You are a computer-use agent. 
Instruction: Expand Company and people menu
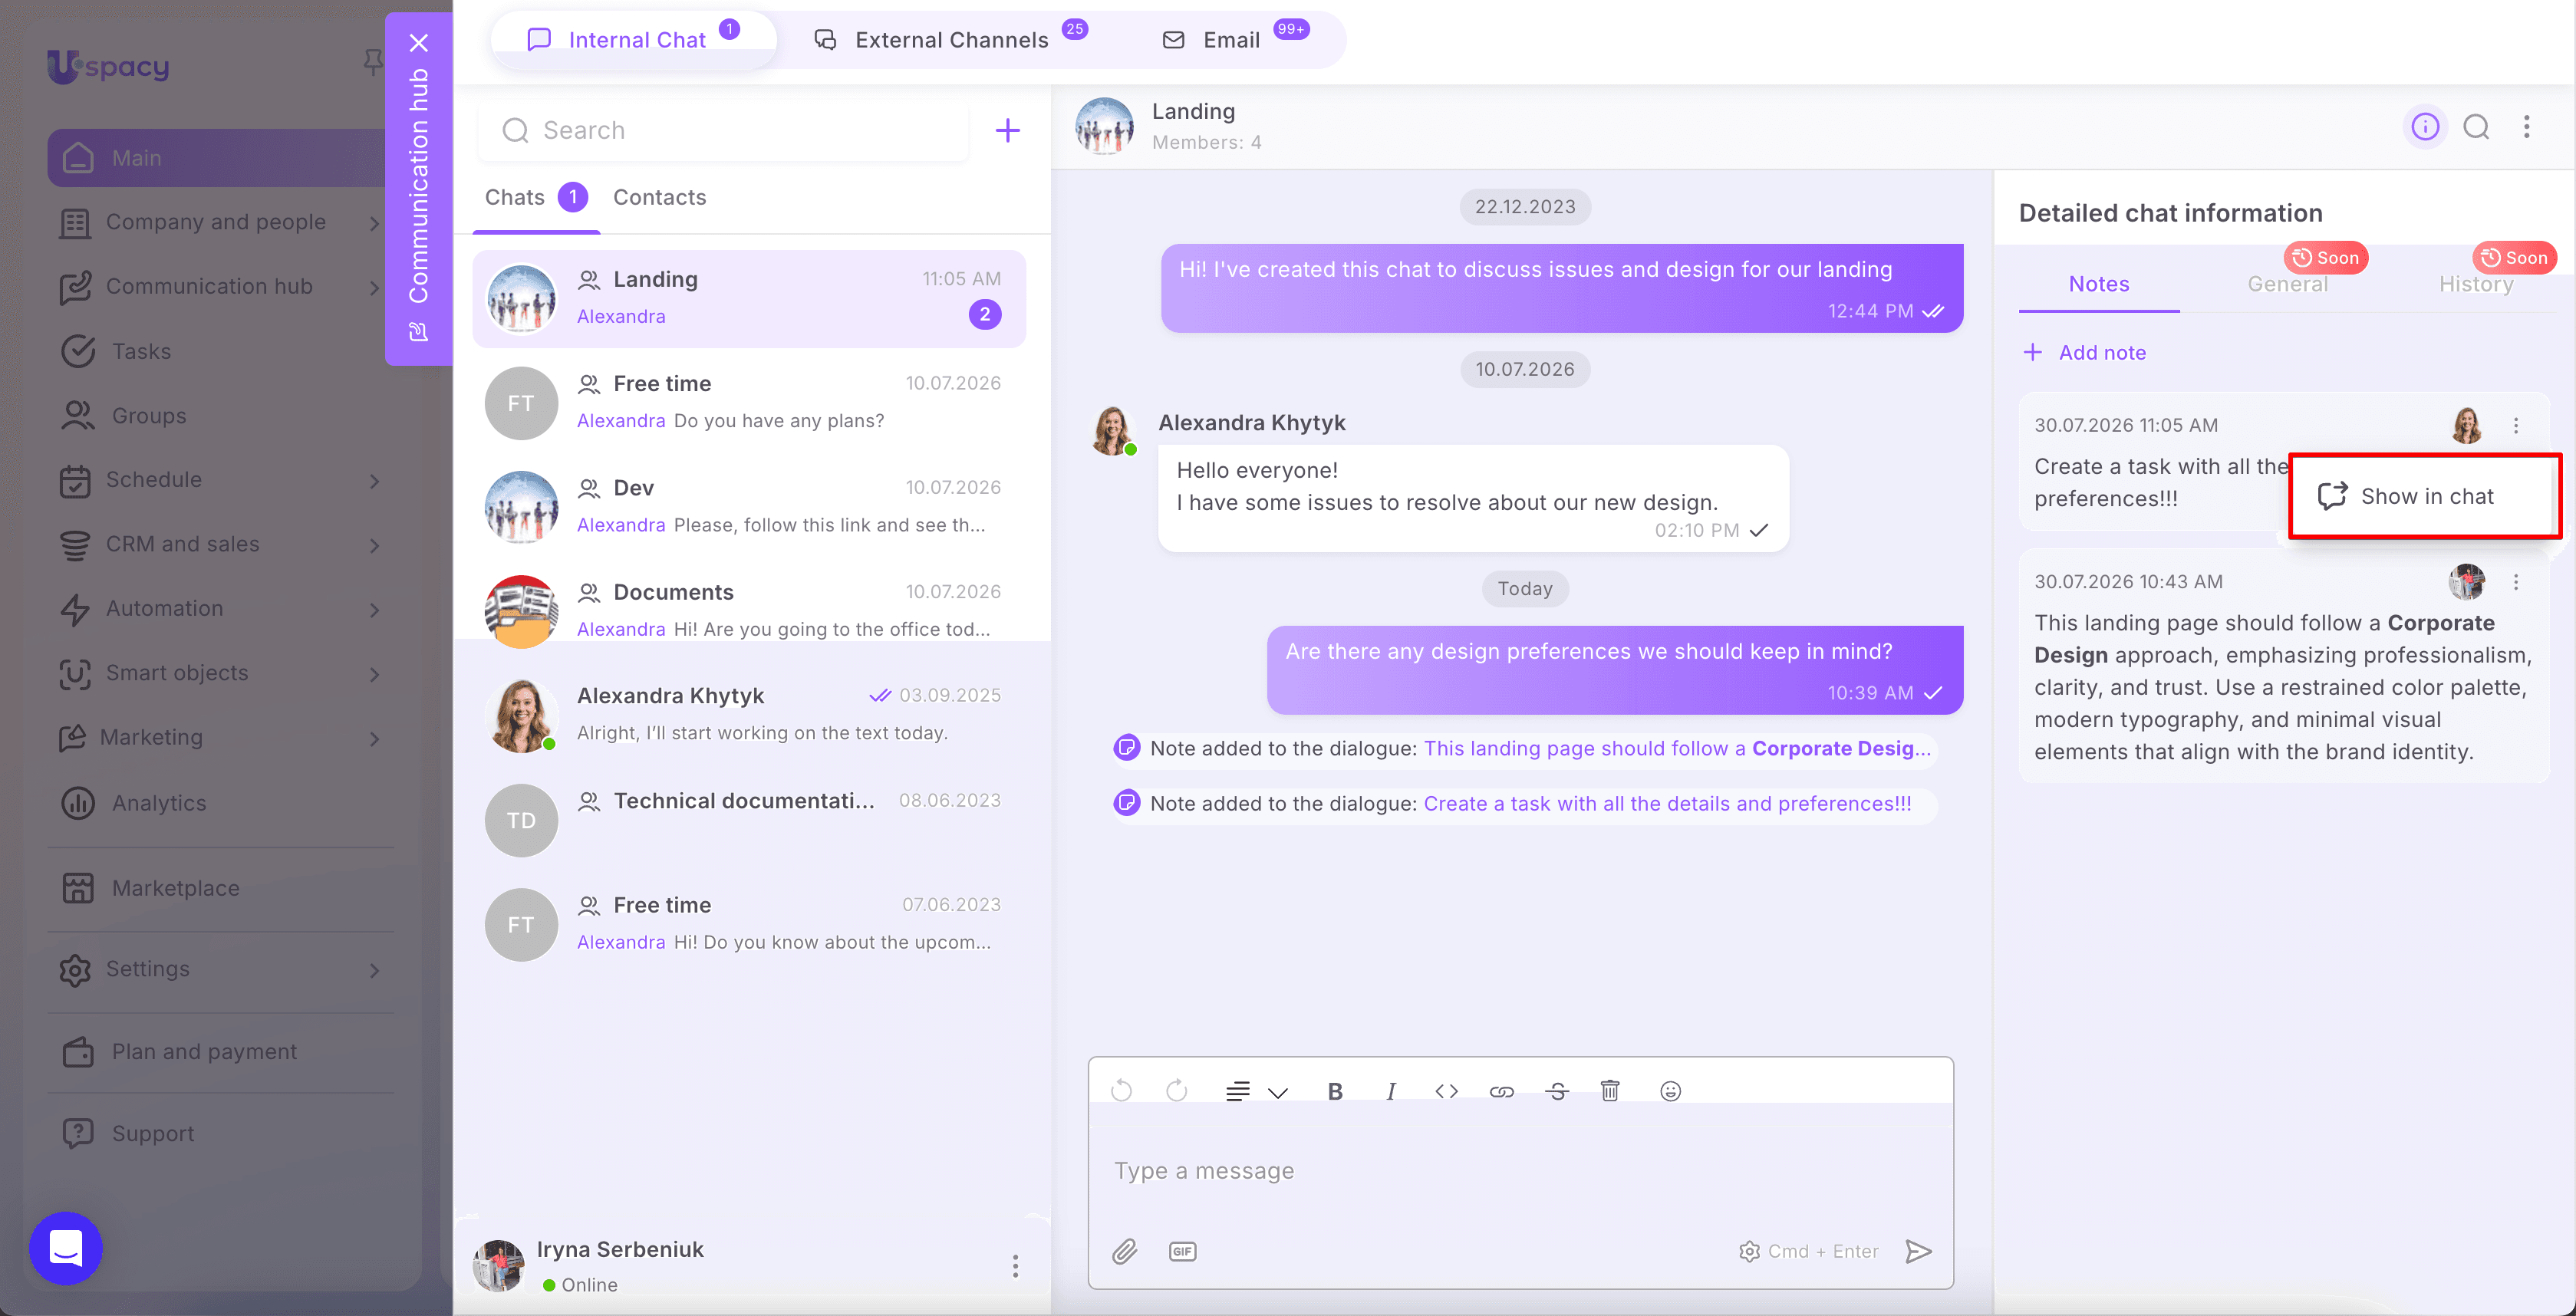(x=375, y=222)
